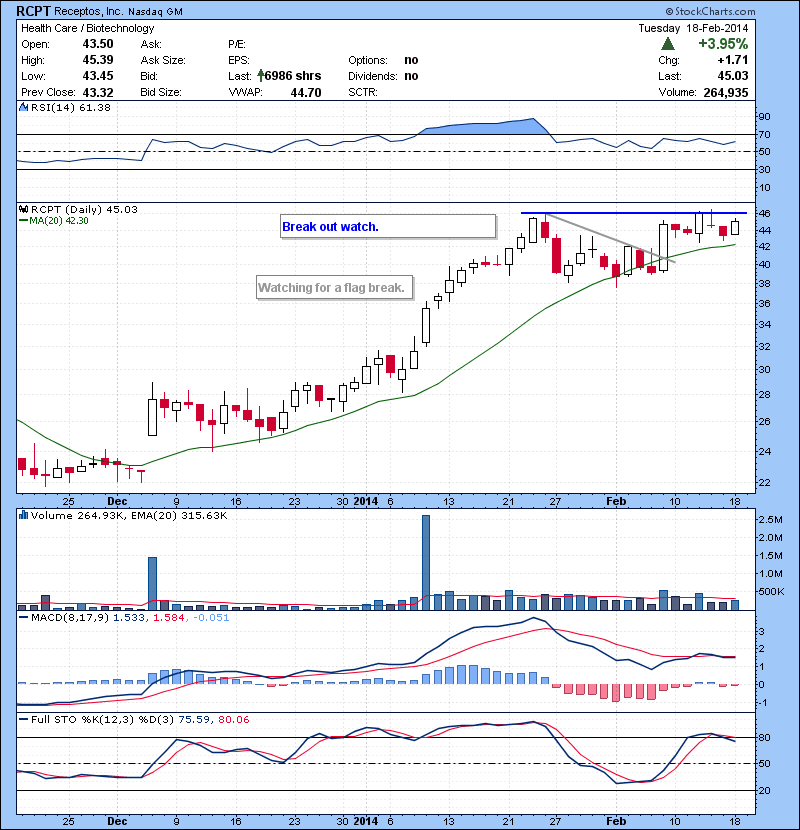Click the RSI(14) indicator icon

(x=23, y=107)
